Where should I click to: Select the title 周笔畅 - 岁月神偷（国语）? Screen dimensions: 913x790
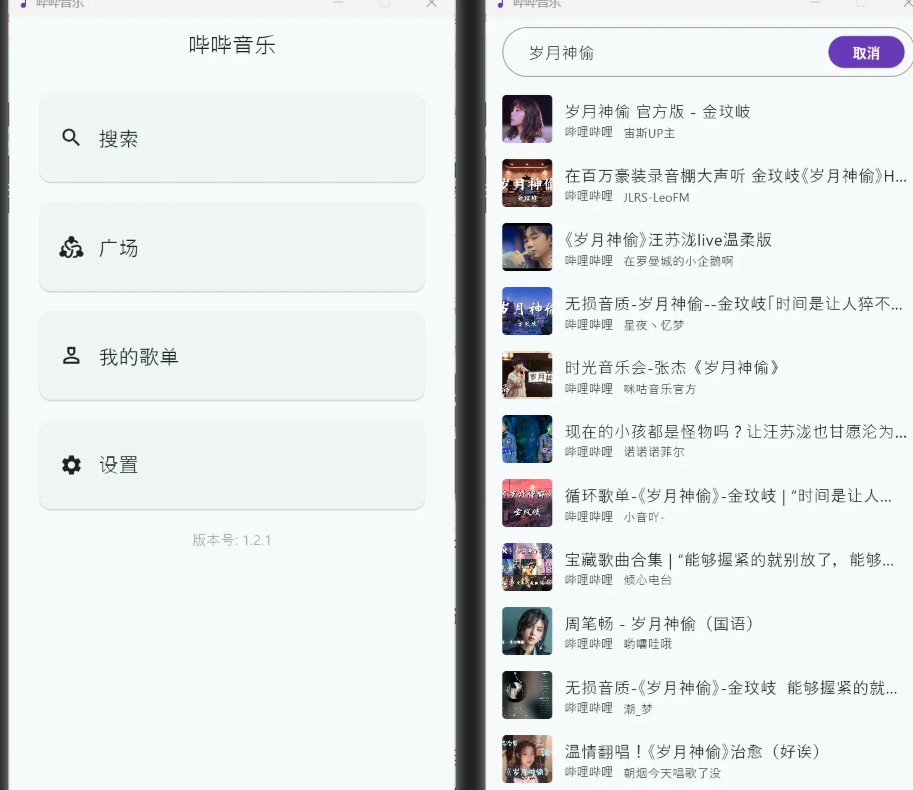[x=659, y=624]
